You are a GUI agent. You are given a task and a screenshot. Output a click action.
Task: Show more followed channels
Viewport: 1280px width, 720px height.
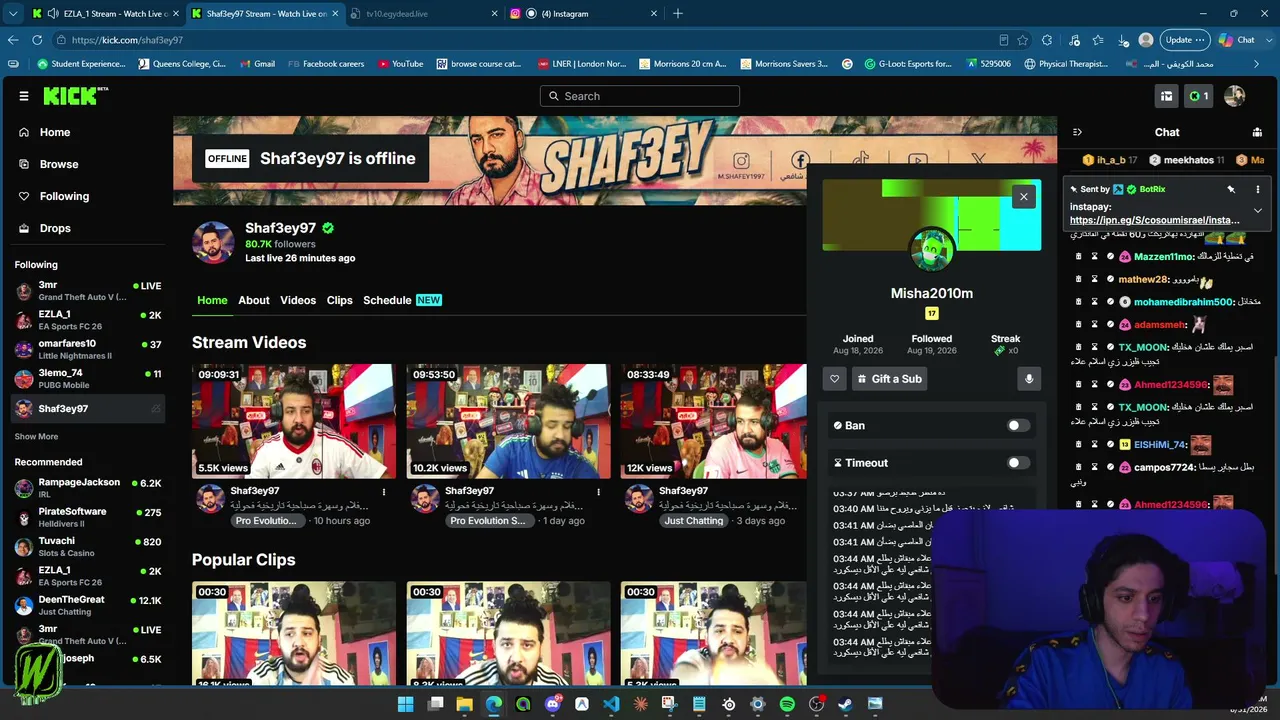point(36,437)
